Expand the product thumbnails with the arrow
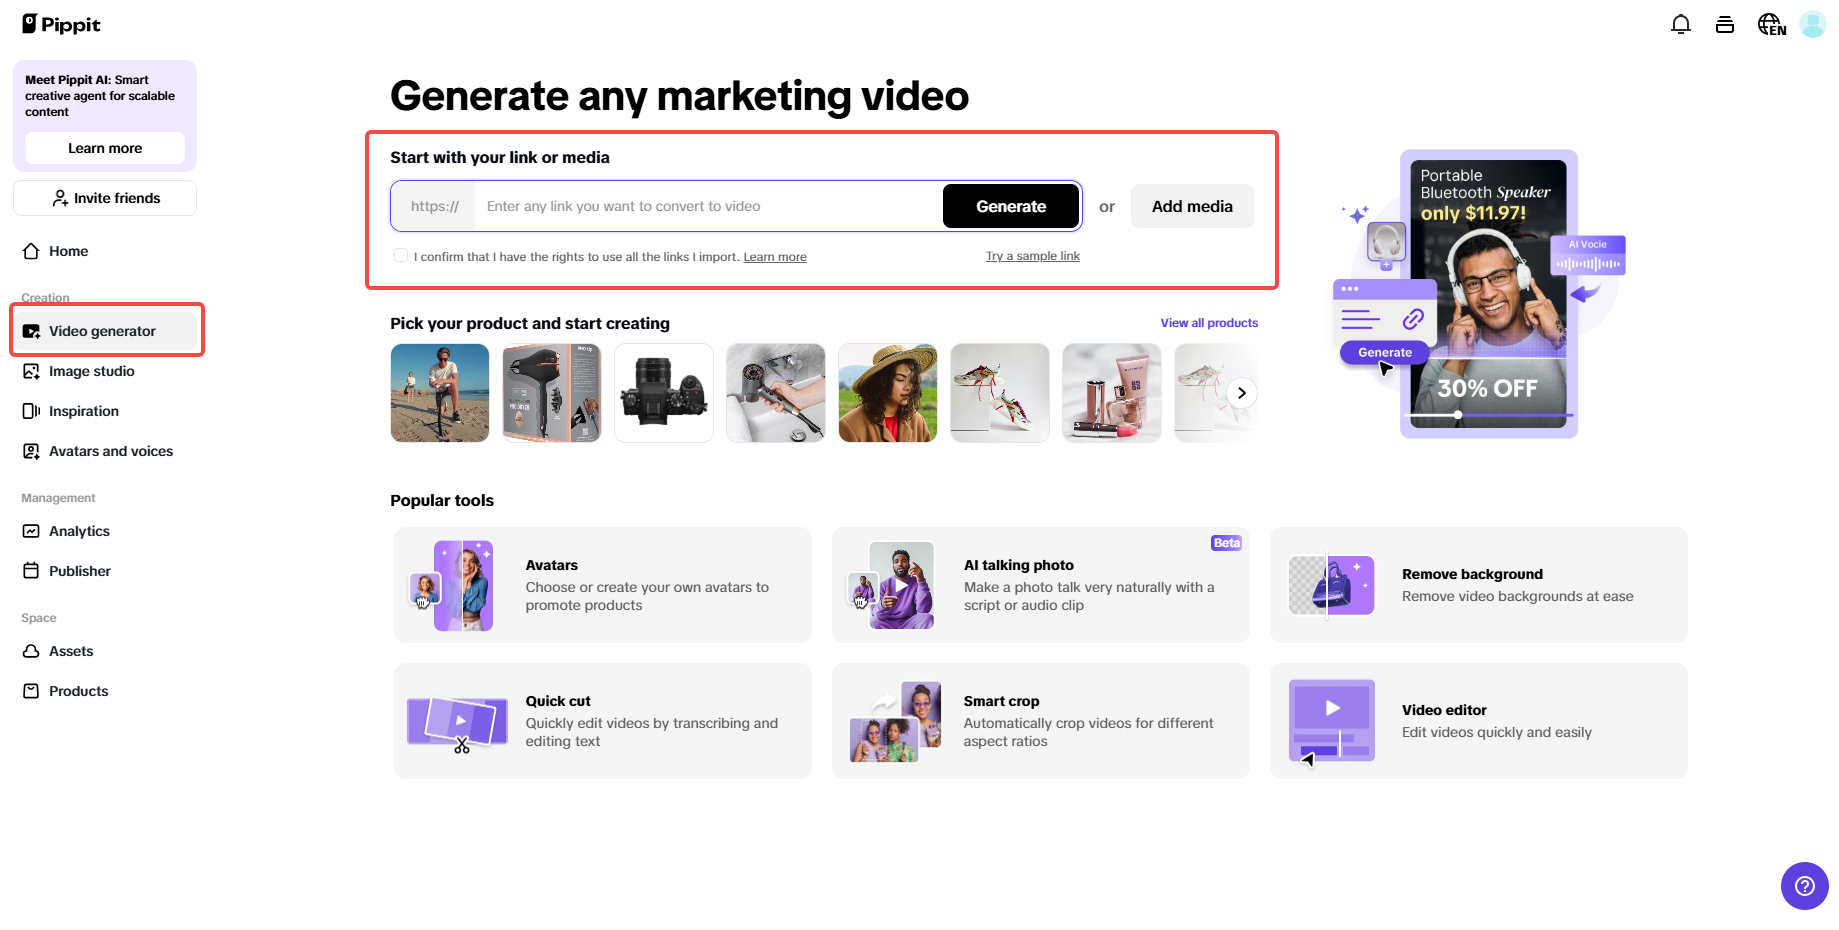1839x930 pixels. point(1241,392)
